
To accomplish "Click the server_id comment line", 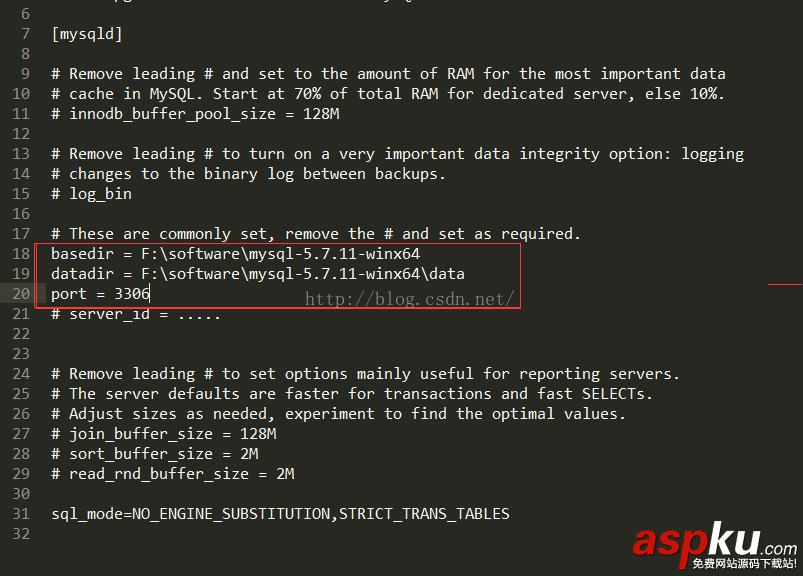I will coord(136,314).
